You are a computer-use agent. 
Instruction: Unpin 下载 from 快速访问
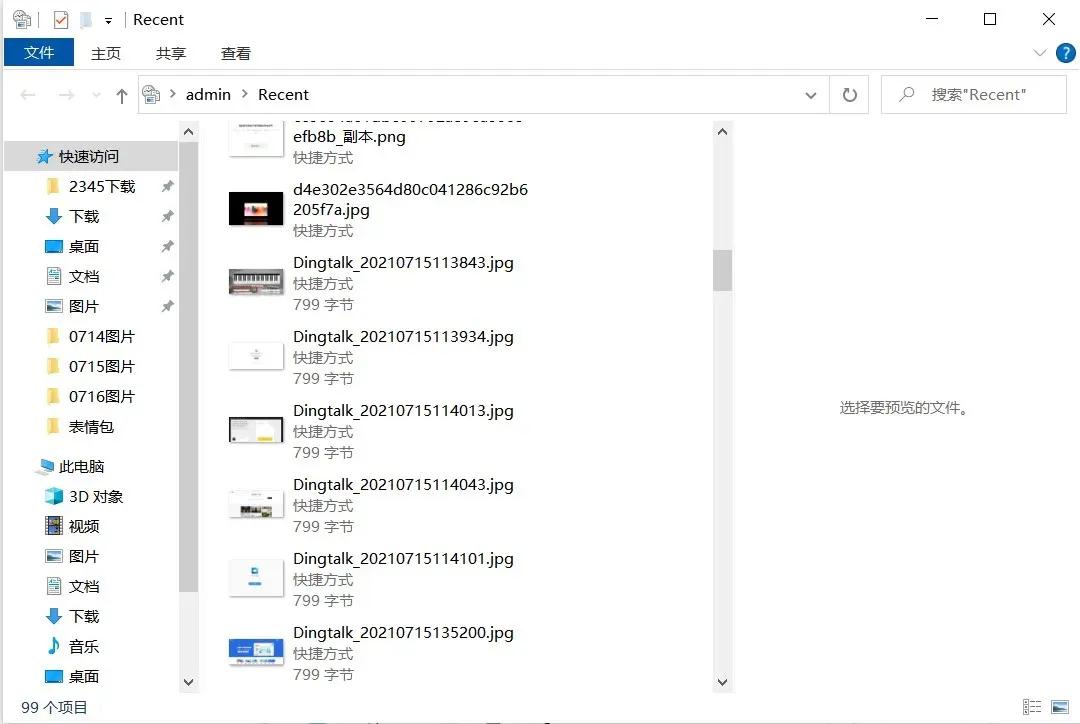coord(169,216)
